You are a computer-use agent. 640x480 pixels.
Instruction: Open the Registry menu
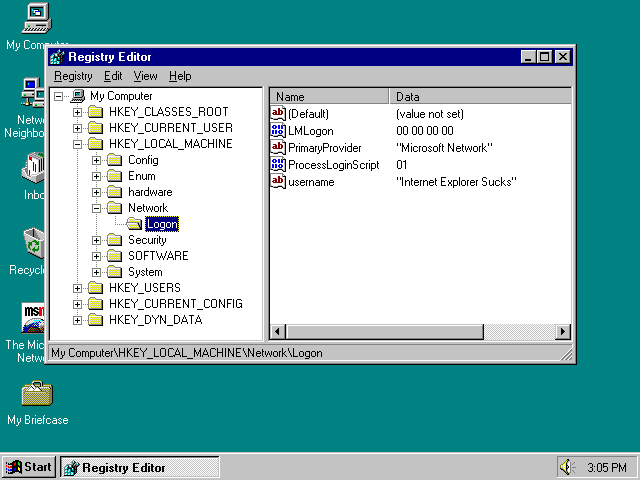click(73, 76)
